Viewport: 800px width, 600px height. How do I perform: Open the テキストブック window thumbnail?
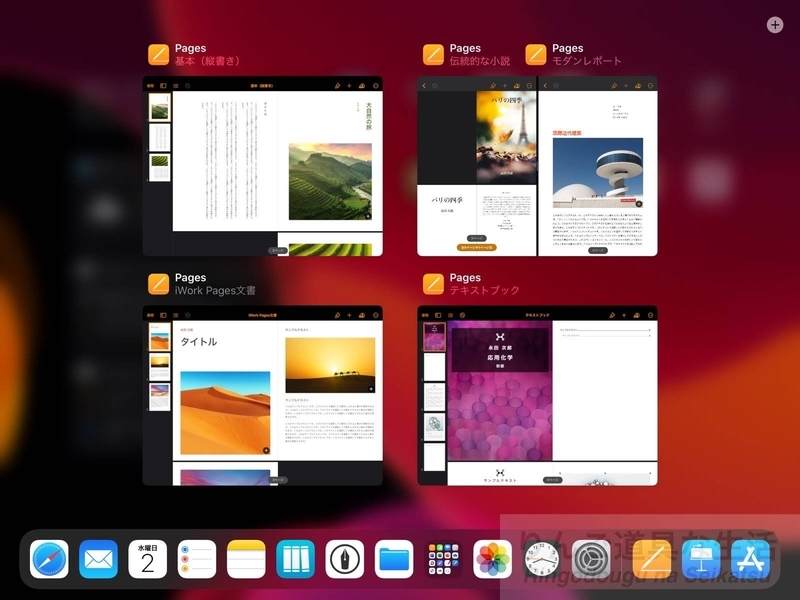click(537, 396)
